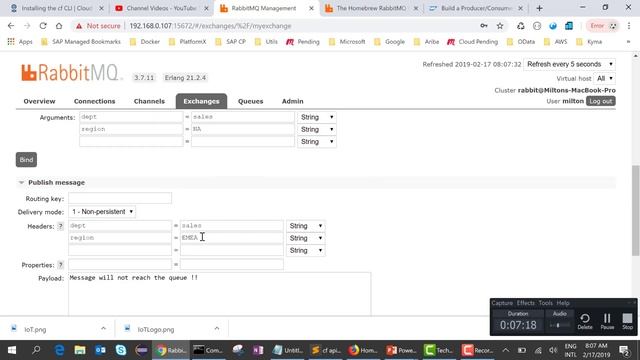Open Microsoft Edge from taskbar

[60, 350]
